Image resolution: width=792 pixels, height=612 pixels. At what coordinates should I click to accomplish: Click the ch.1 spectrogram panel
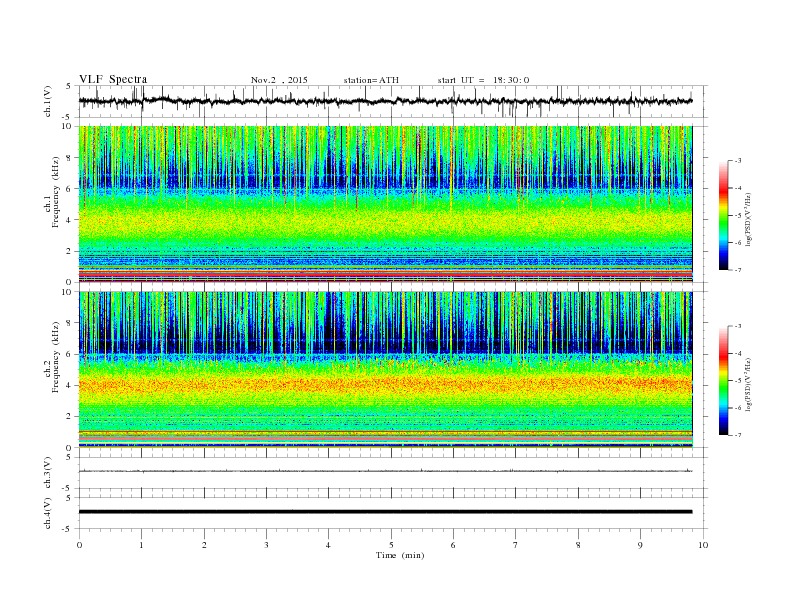pyautogui.click(x=385, y=204)
